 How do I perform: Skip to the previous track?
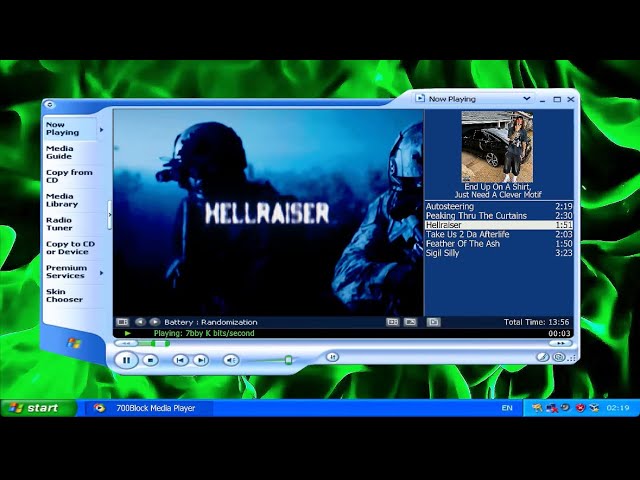point(180,360)
